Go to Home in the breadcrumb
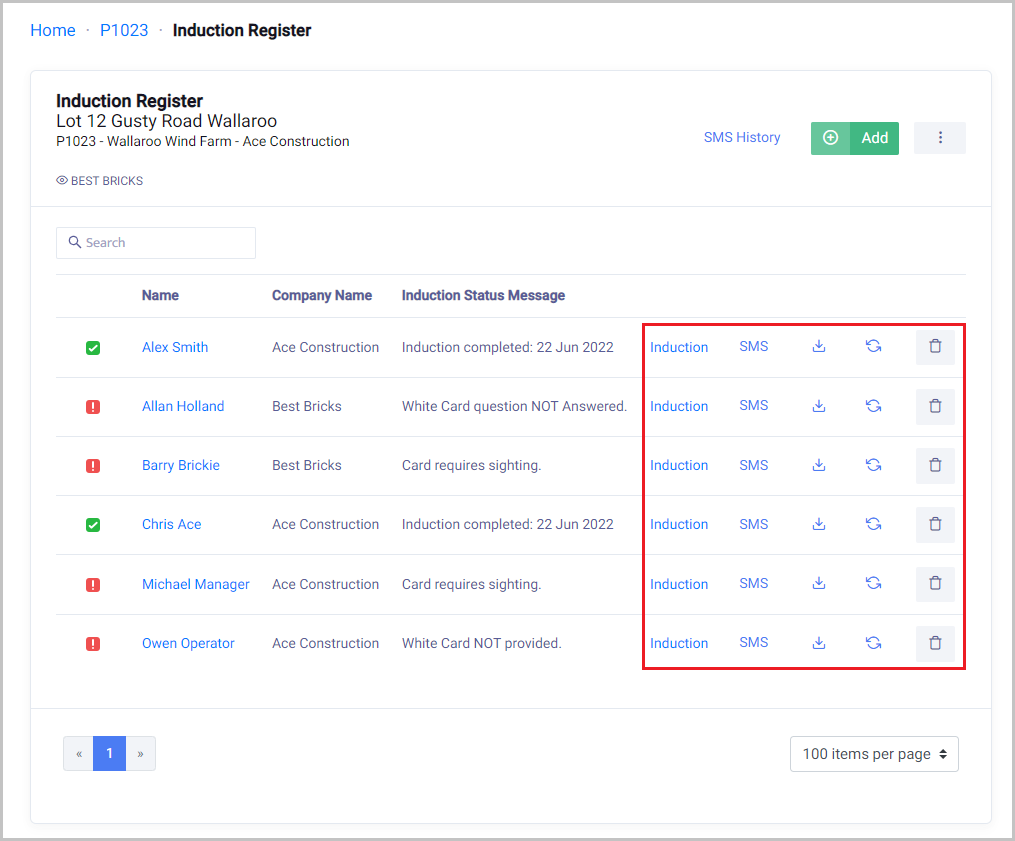This screenshot has width=1015, height=841. [x=53, y=30]
